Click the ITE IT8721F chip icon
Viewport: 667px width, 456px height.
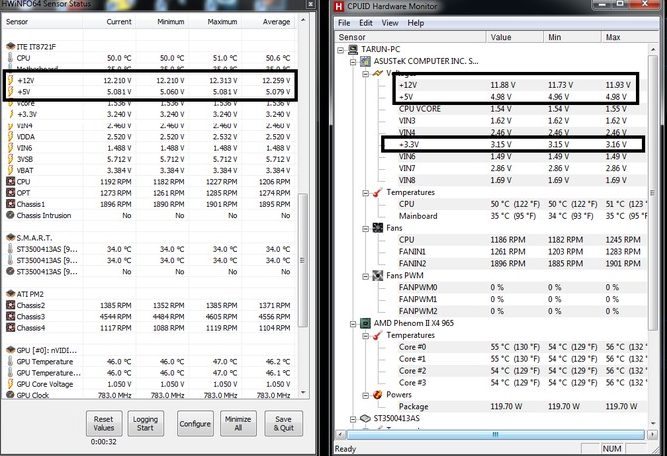click(11, 46)
